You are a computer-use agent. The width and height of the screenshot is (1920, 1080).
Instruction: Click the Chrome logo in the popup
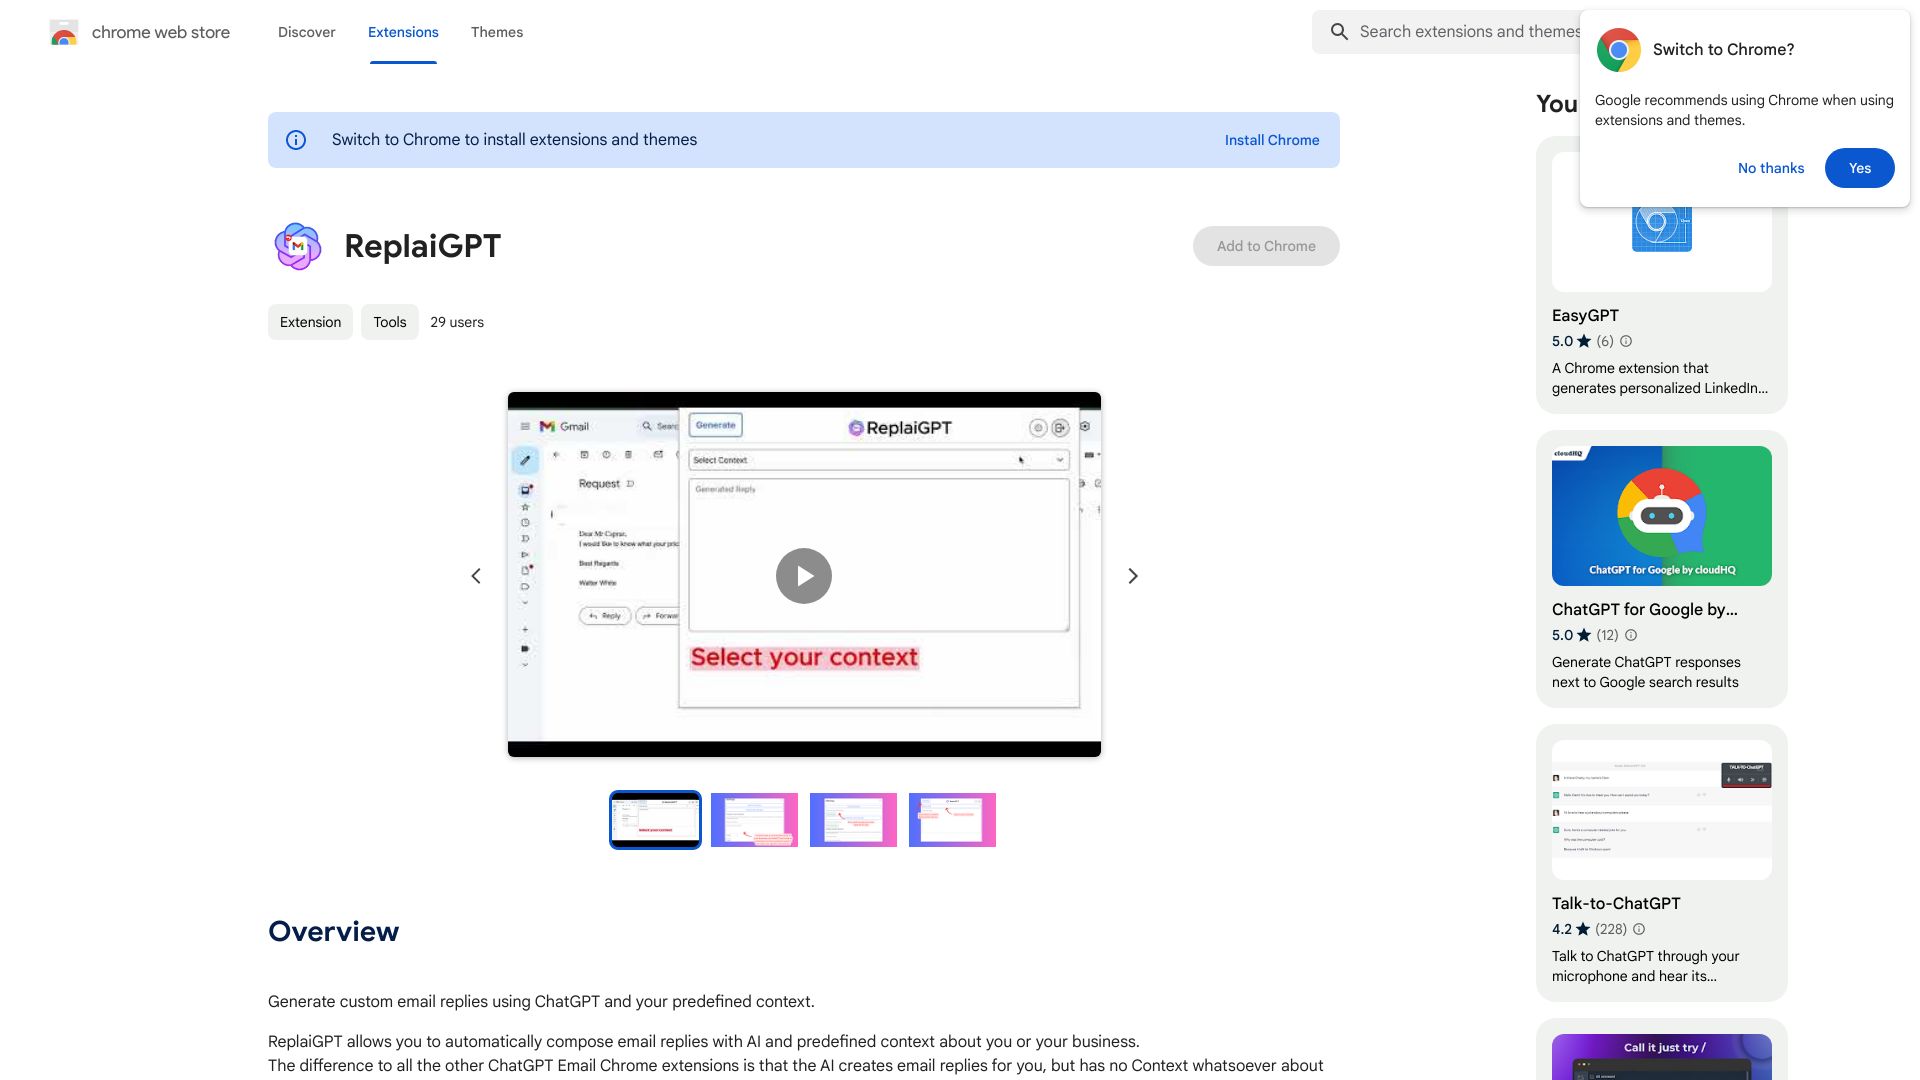click(x=1618, y=50)
